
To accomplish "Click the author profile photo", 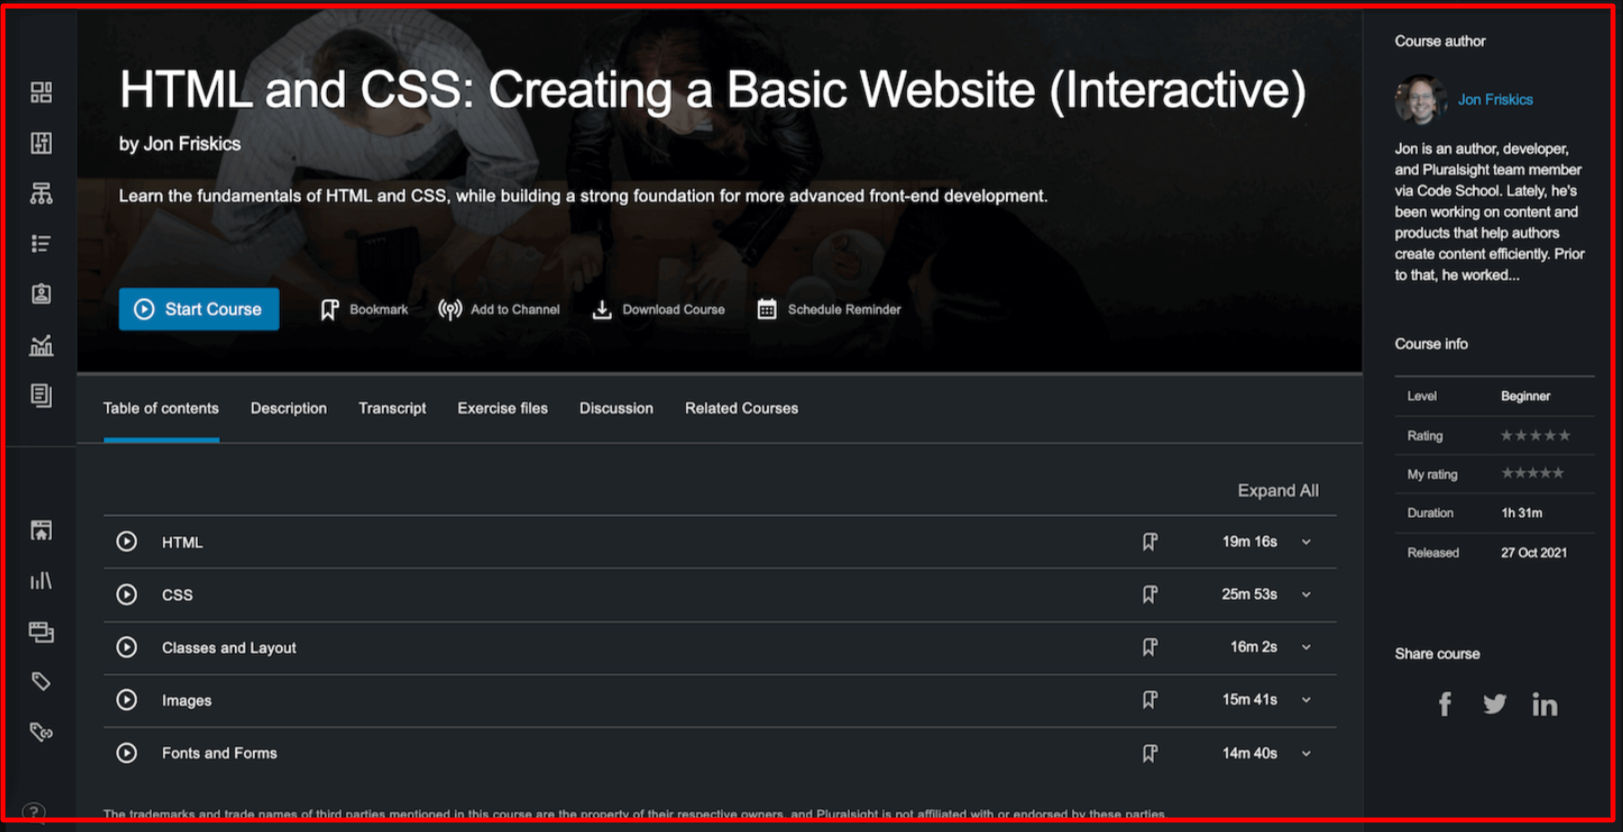I will click(1420, 100).
